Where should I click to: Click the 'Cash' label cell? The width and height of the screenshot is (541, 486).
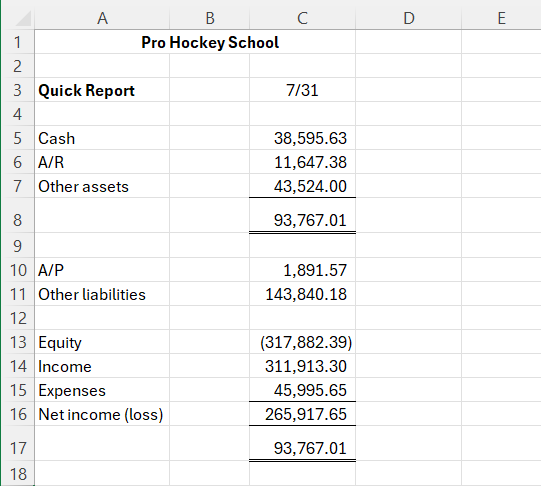click(102, 138)
